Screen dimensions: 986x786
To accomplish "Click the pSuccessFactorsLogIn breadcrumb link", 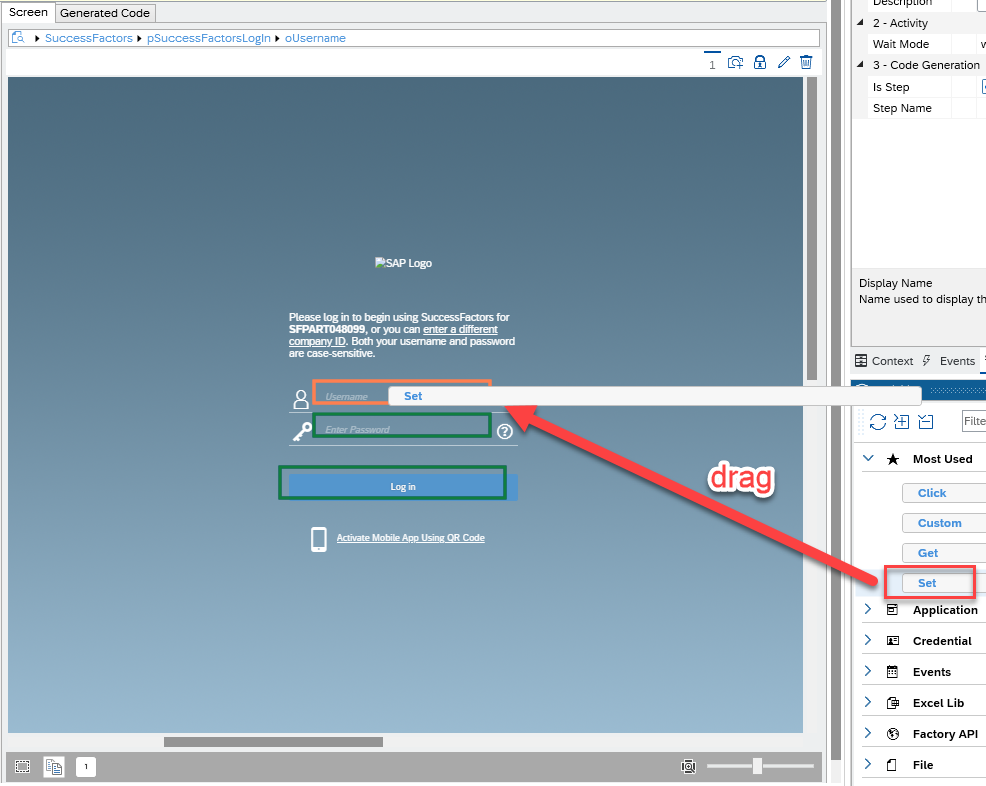I will pos(209,38).
